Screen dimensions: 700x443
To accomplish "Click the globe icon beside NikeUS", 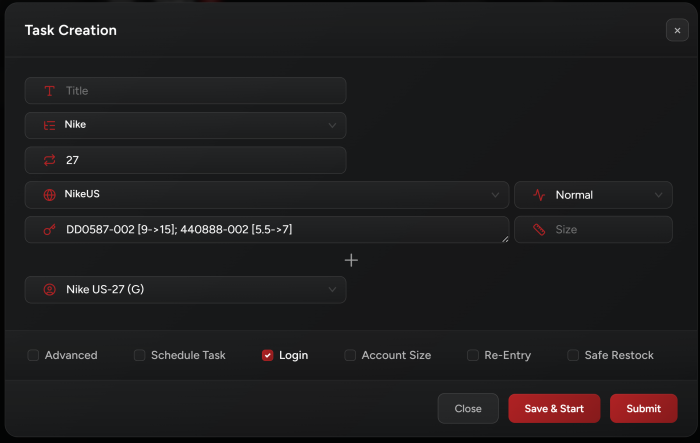I will [49, 195].
